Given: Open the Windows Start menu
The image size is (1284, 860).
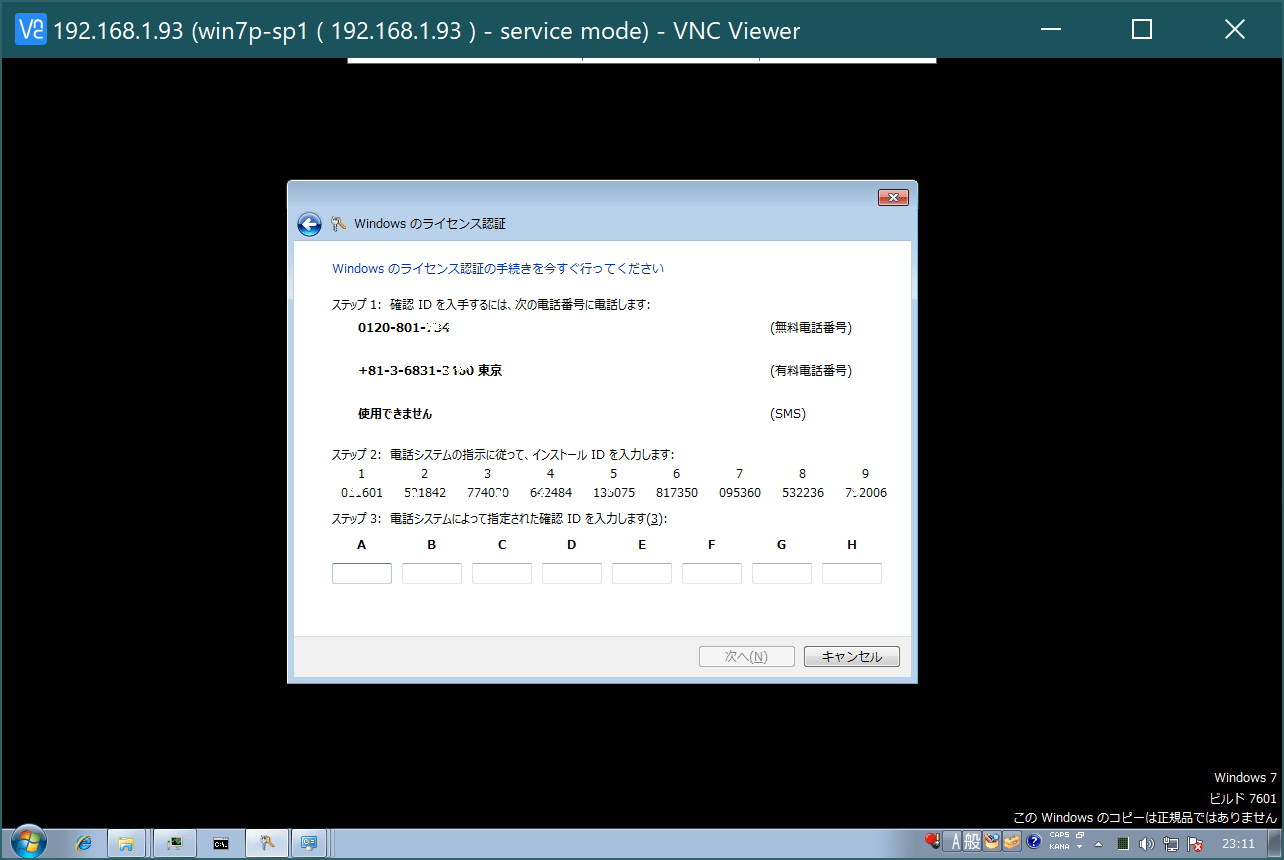Looking at the screenshot, I should pyautogui.click(x=27, y=843).
